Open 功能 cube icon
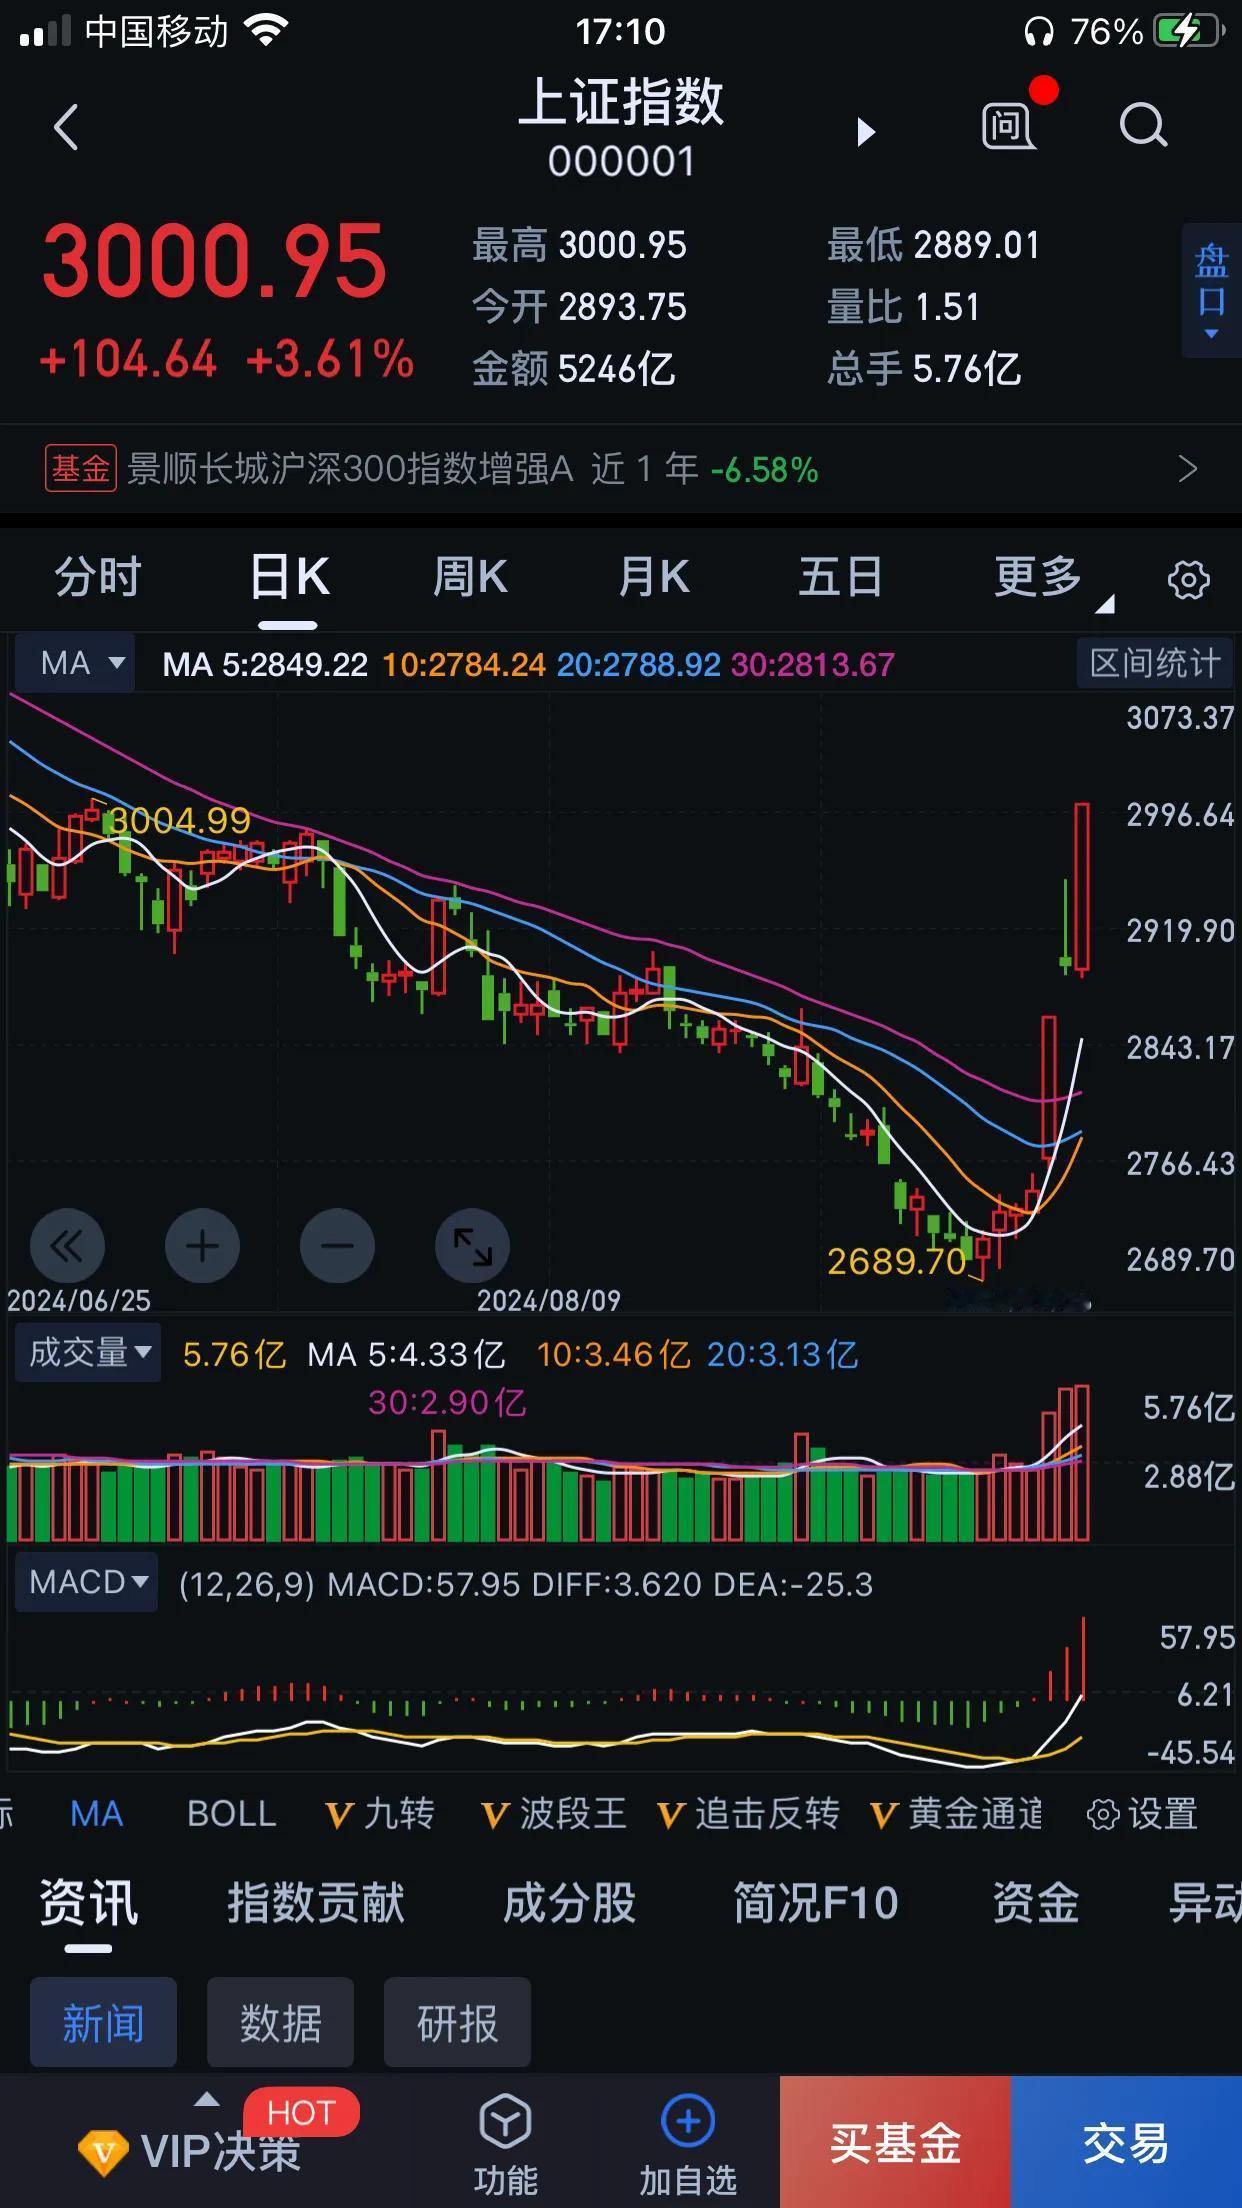 click(505, 2120)
